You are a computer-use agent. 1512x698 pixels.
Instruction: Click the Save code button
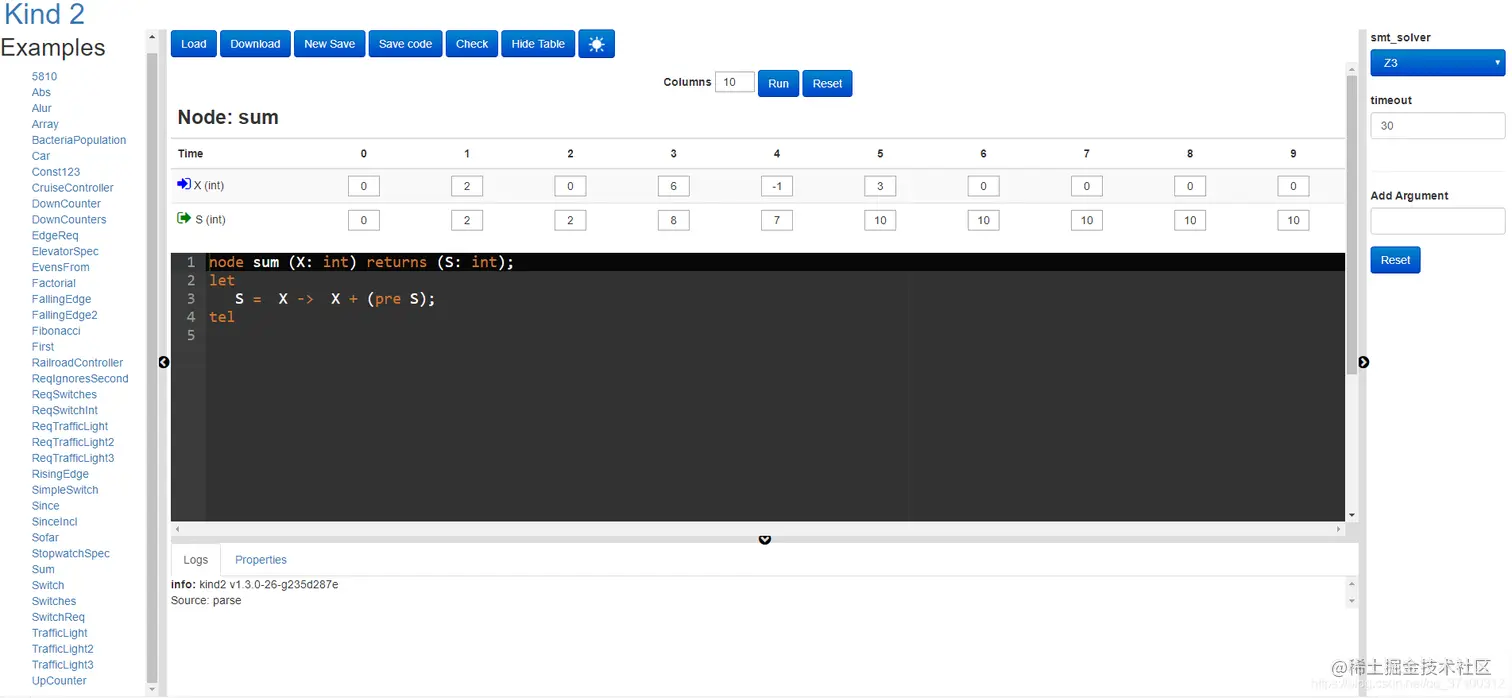[405, 44]
